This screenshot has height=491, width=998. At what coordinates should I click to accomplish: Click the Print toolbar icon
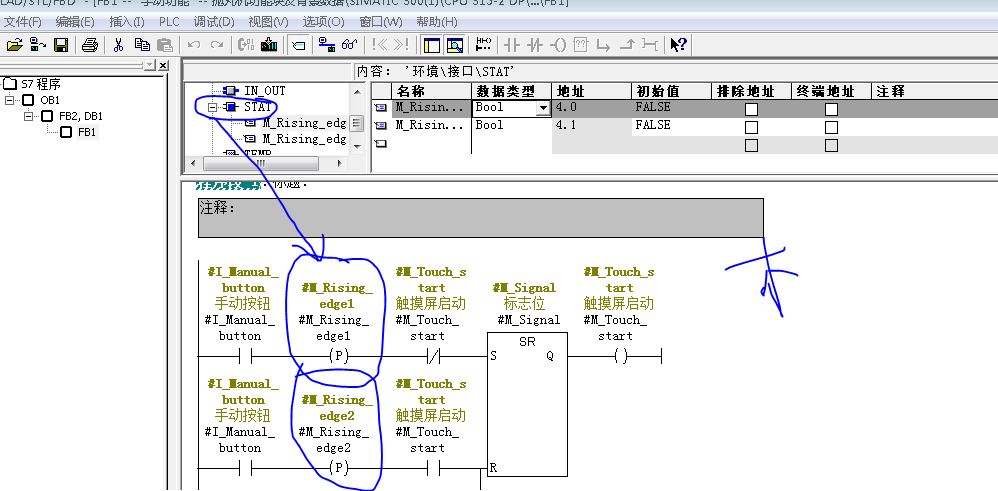(90, 45)
